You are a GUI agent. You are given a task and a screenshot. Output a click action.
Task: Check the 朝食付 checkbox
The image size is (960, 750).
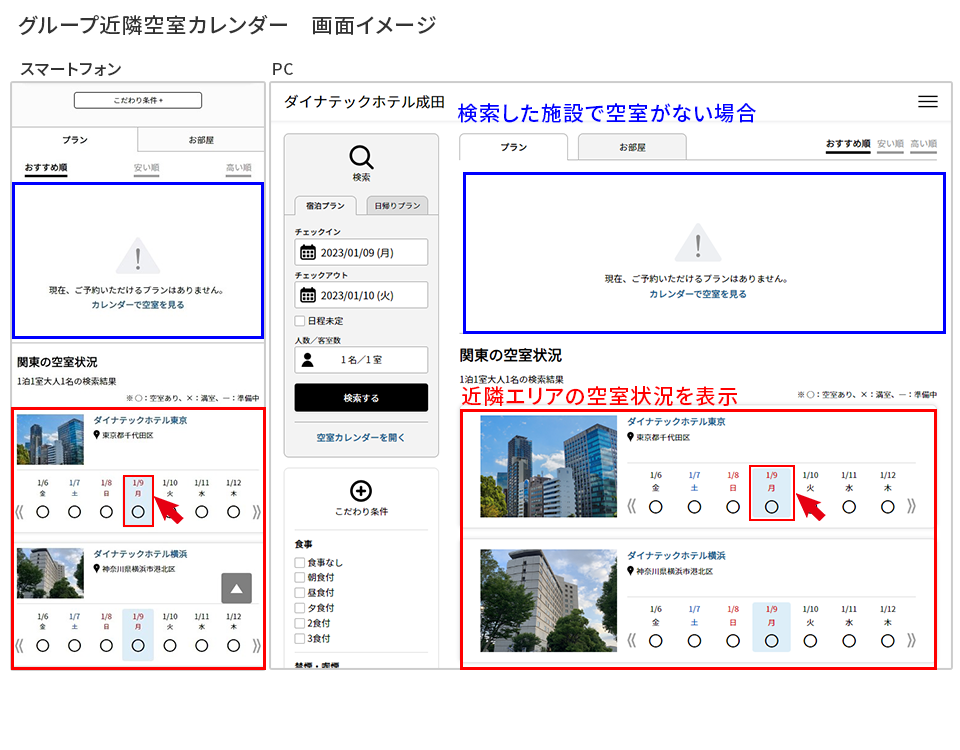click(300, 577)
